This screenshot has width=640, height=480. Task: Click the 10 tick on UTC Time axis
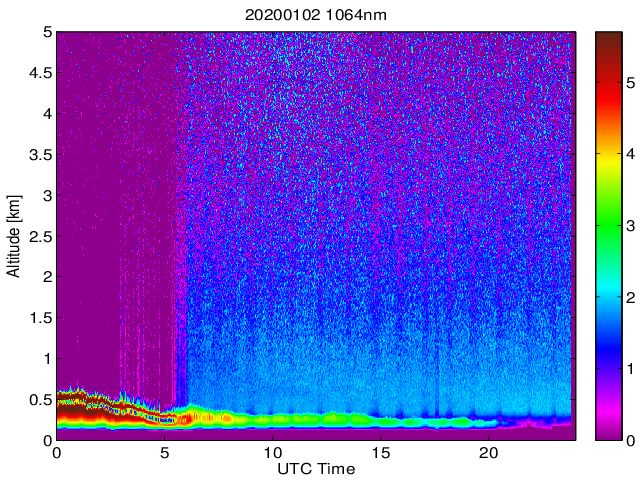click(272, 452)
